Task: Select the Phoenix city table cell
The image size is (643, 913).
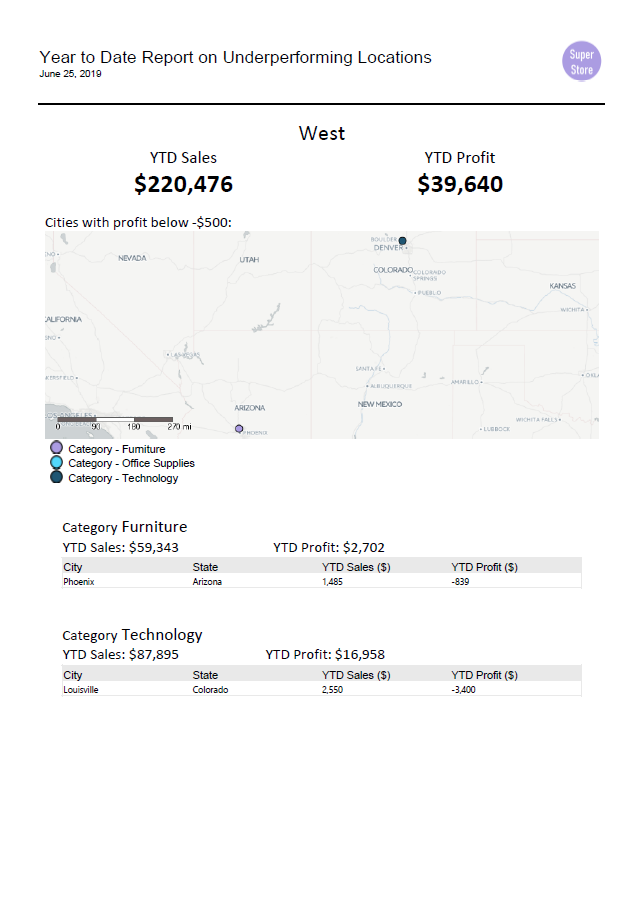Action: (x=79, y=582)
